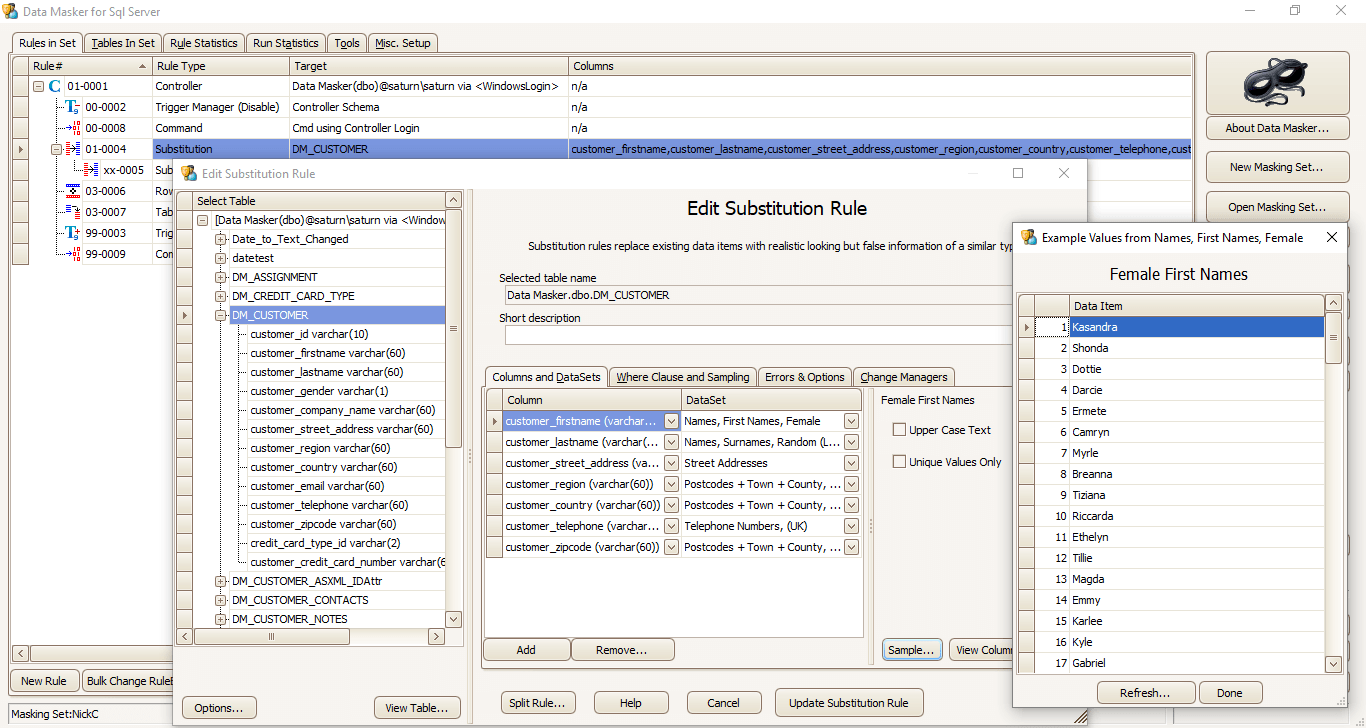1366x728 pixels.
Task: Collapse the DM_CUSTOMER table node
Action: (221, 314)
